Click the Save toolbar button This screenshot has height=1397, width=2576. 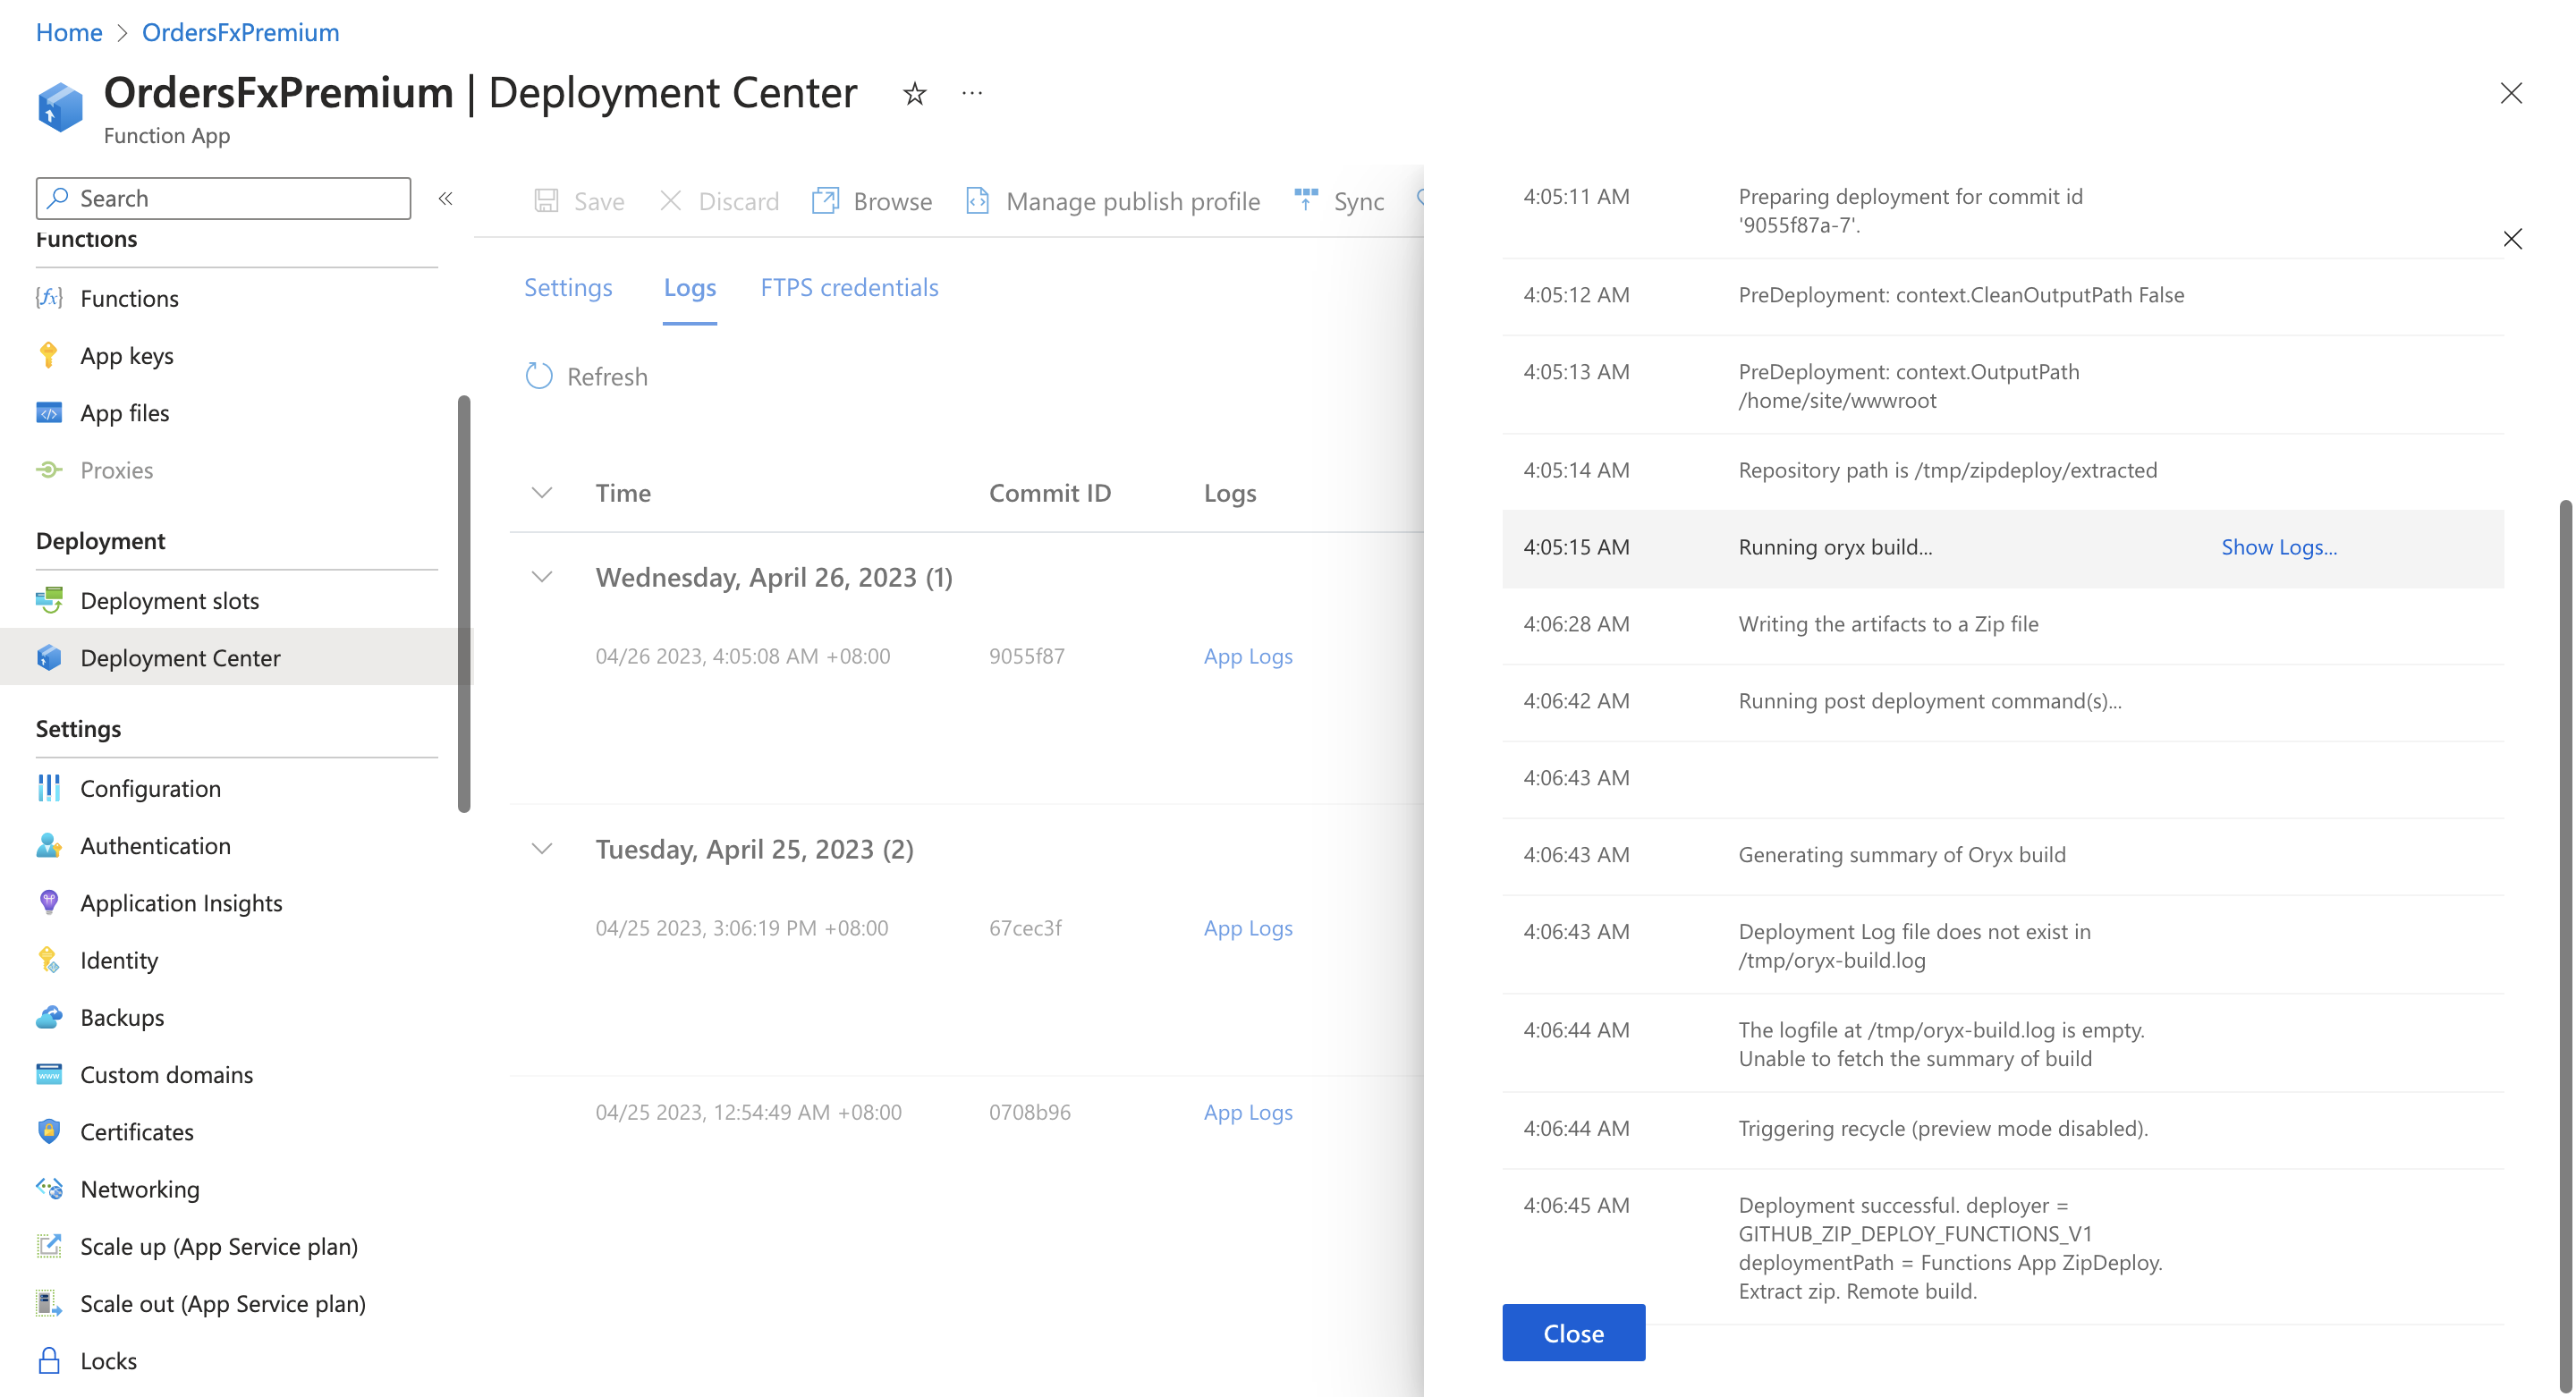579,201
